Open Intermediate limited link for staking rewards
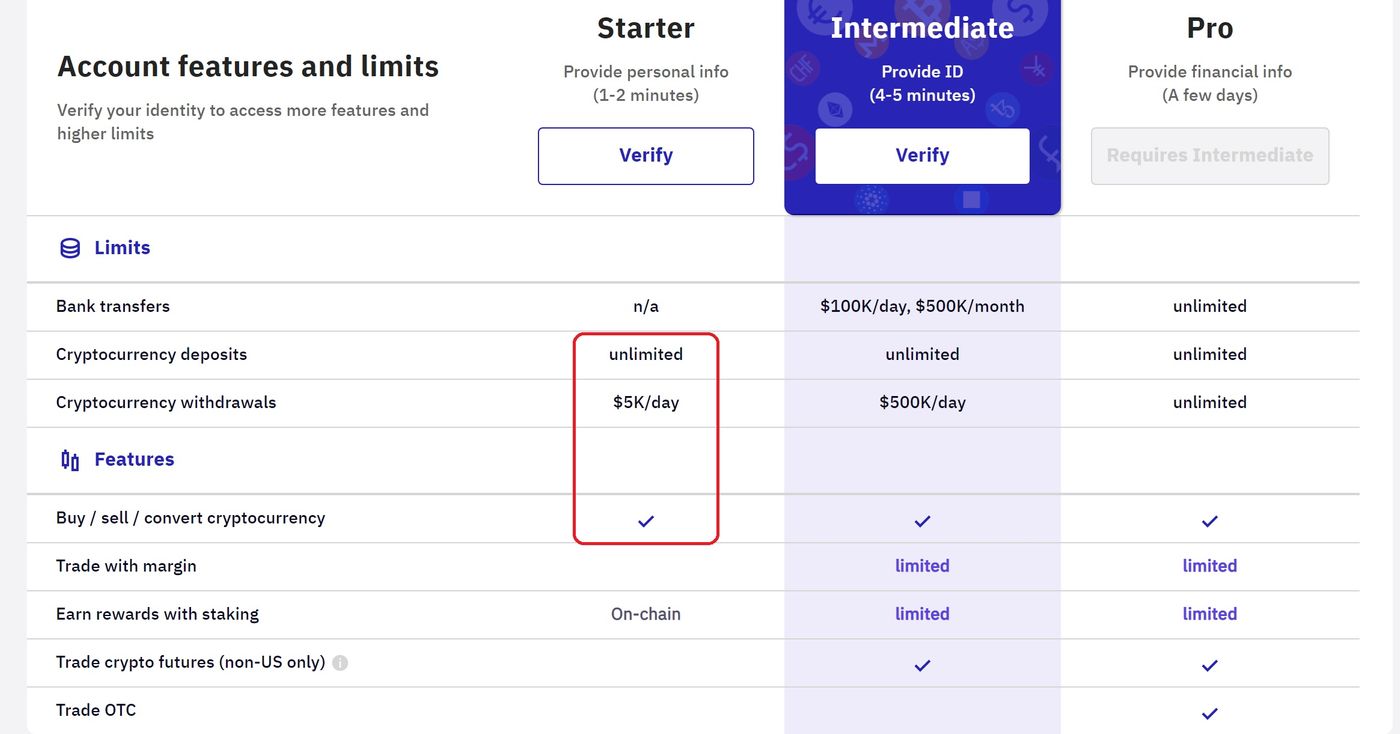Image resolution: width=1400 pixels, height=734 pixels. click(922, 614)
